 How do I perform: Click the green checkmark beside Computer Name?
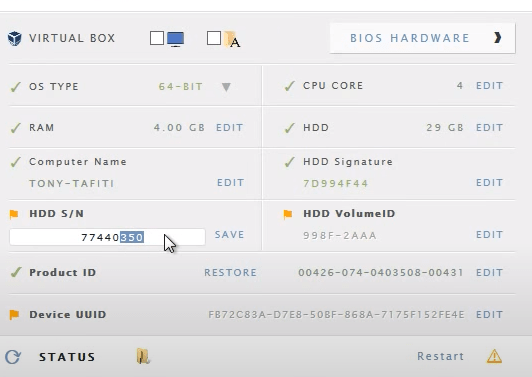[16, 162]
